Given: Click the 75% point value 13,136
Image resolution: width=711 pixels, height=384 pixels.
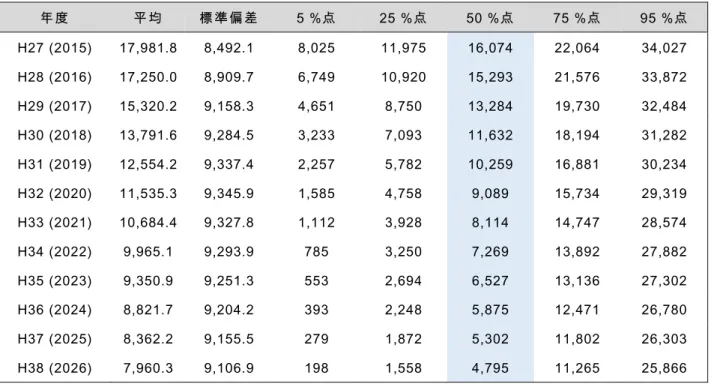Looking at the screenshot, I should pyautogui.click(x=577, y=281).
